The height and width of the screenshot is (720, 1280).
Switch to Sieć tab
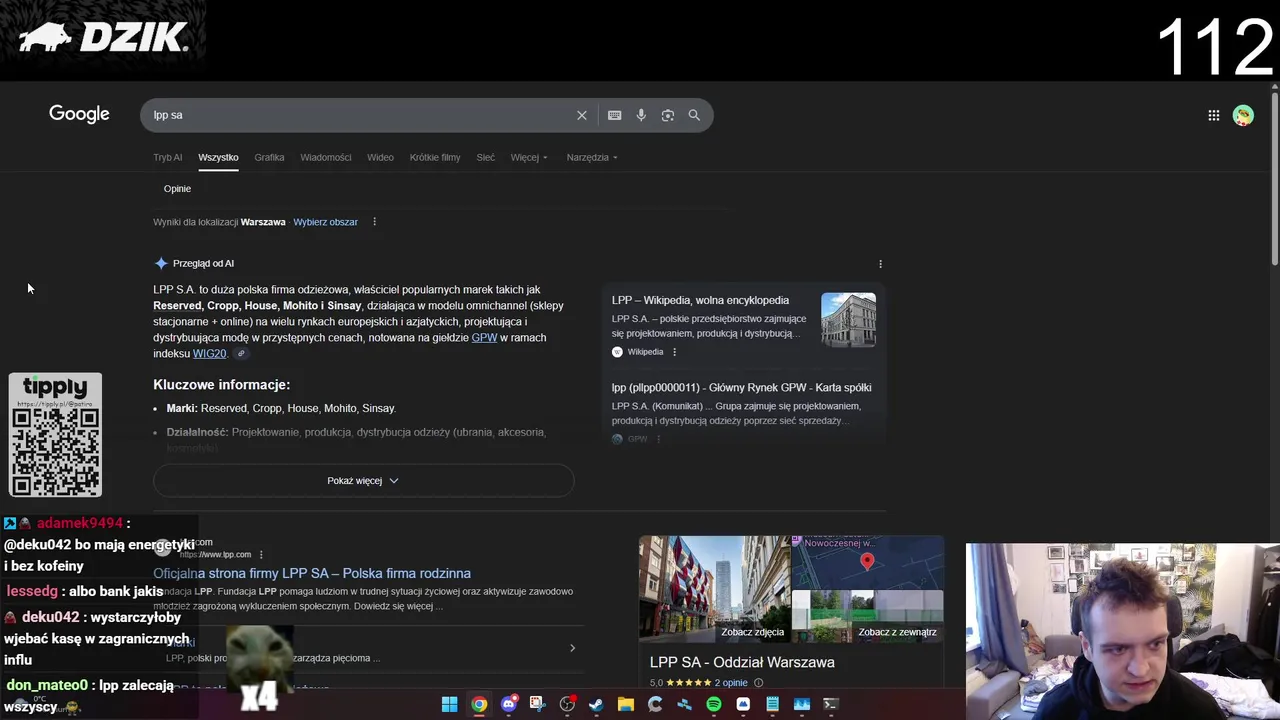(x=486, y=157)
